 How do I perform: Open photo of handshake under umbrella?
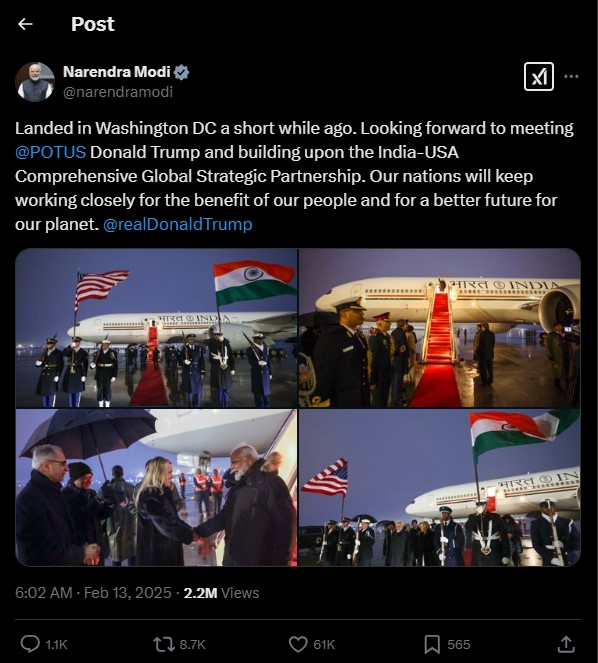click(x=156, y=488)
